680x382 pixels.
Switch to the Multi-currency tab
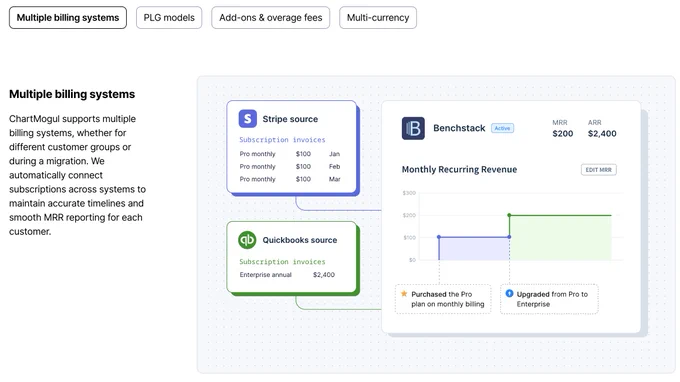tap(378, 18)
